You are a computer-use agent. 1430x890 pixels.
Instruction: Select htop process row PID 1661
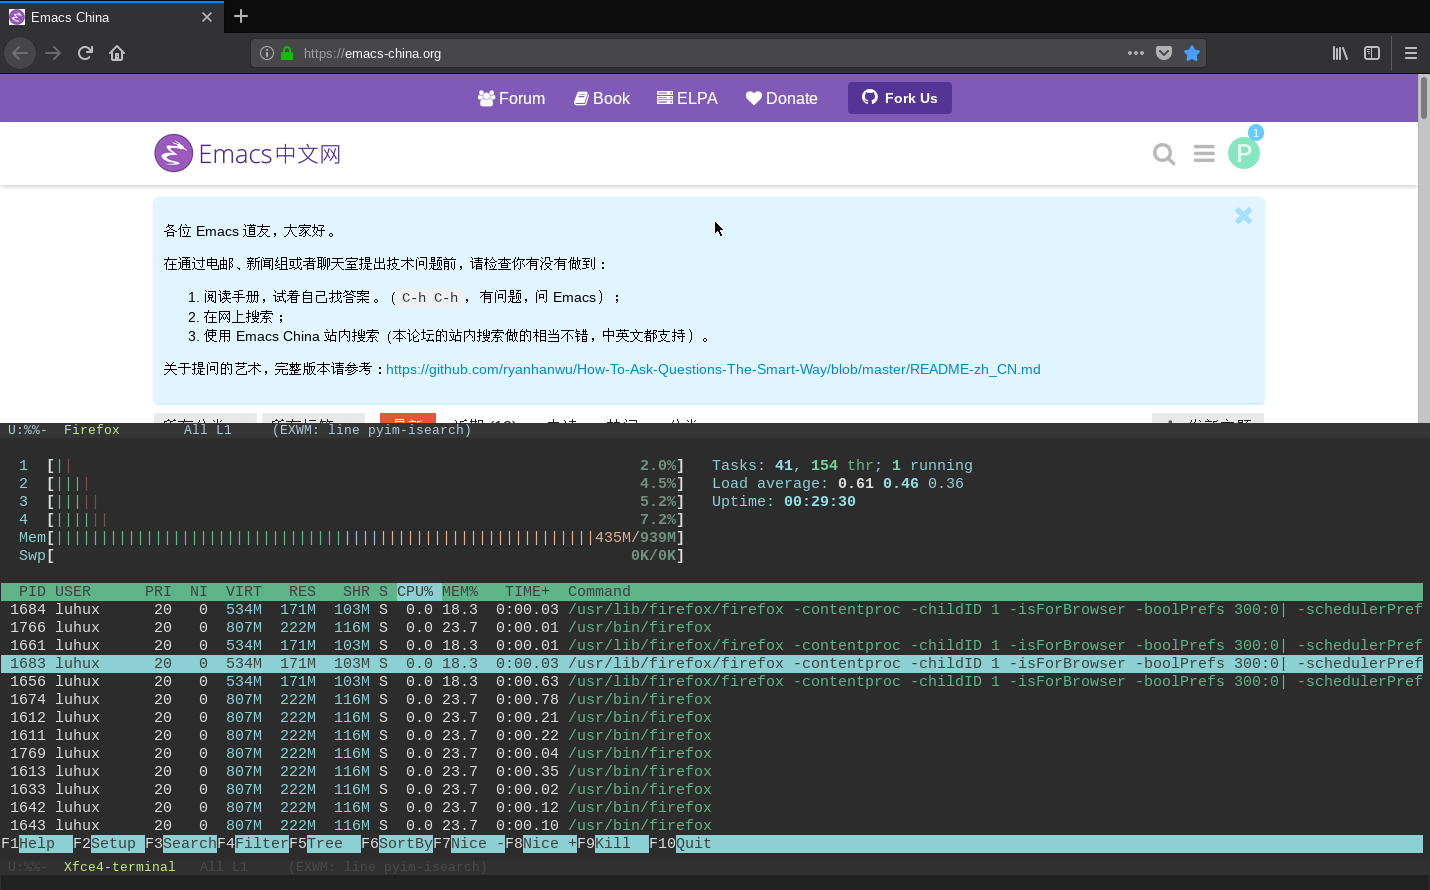point(712,645)
